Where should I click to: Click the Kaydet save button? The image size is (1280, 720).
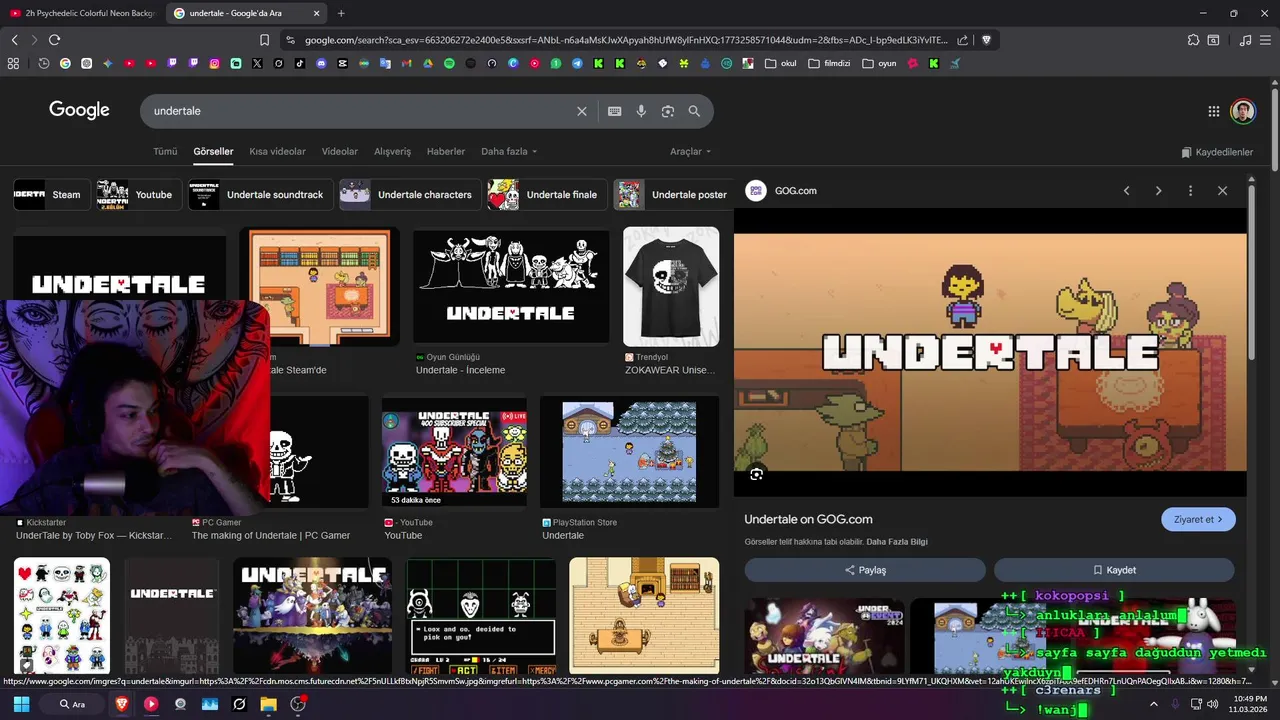[x=1114, y=570]
